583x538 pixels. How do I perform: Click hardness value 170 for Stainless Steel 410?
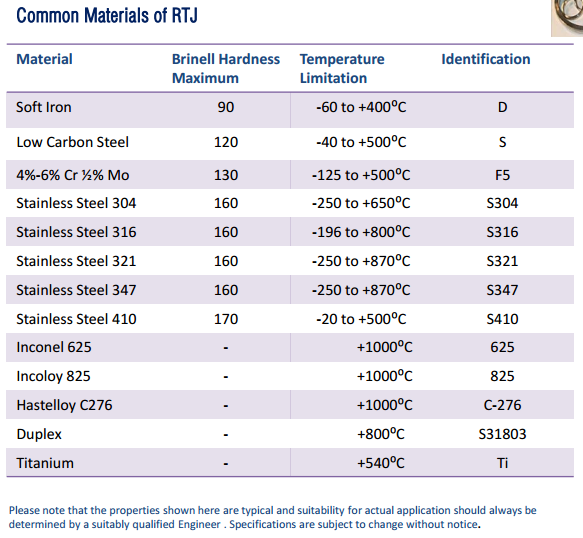[x=226, y=319]
